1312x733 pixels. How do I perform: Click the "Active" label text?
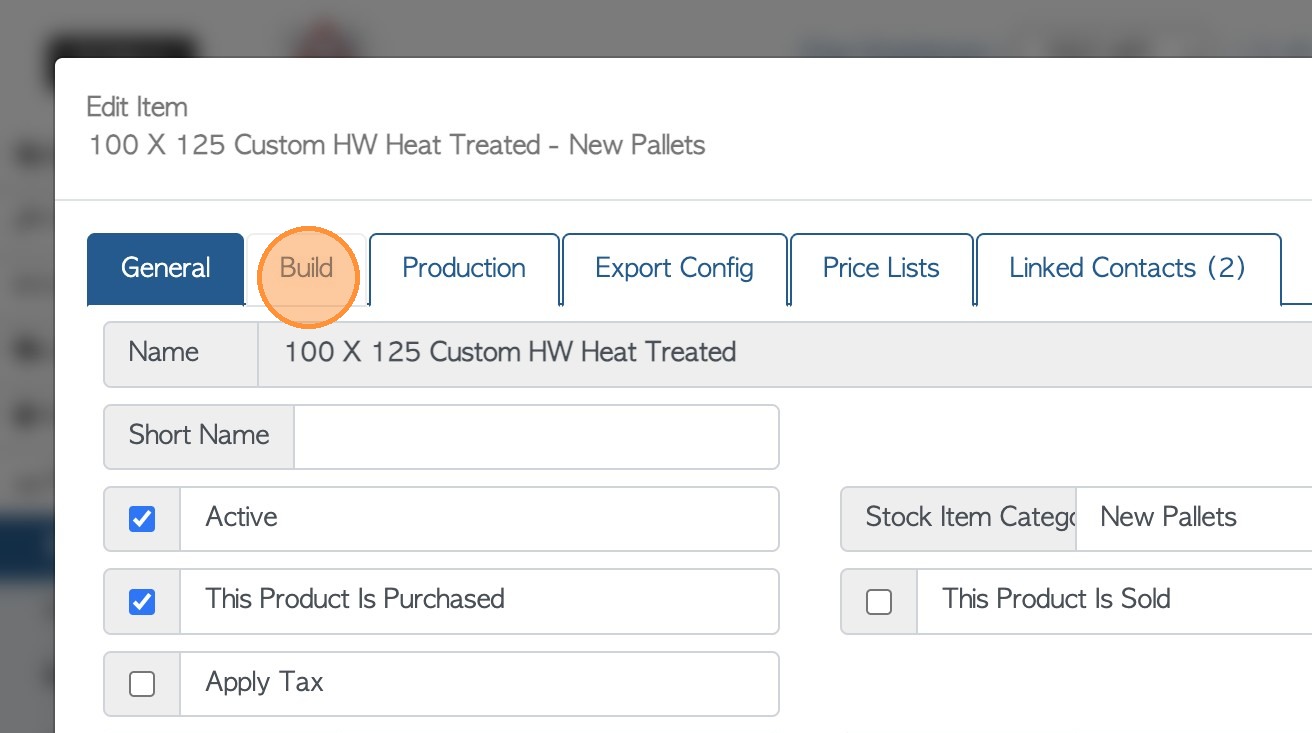(242, 517)
